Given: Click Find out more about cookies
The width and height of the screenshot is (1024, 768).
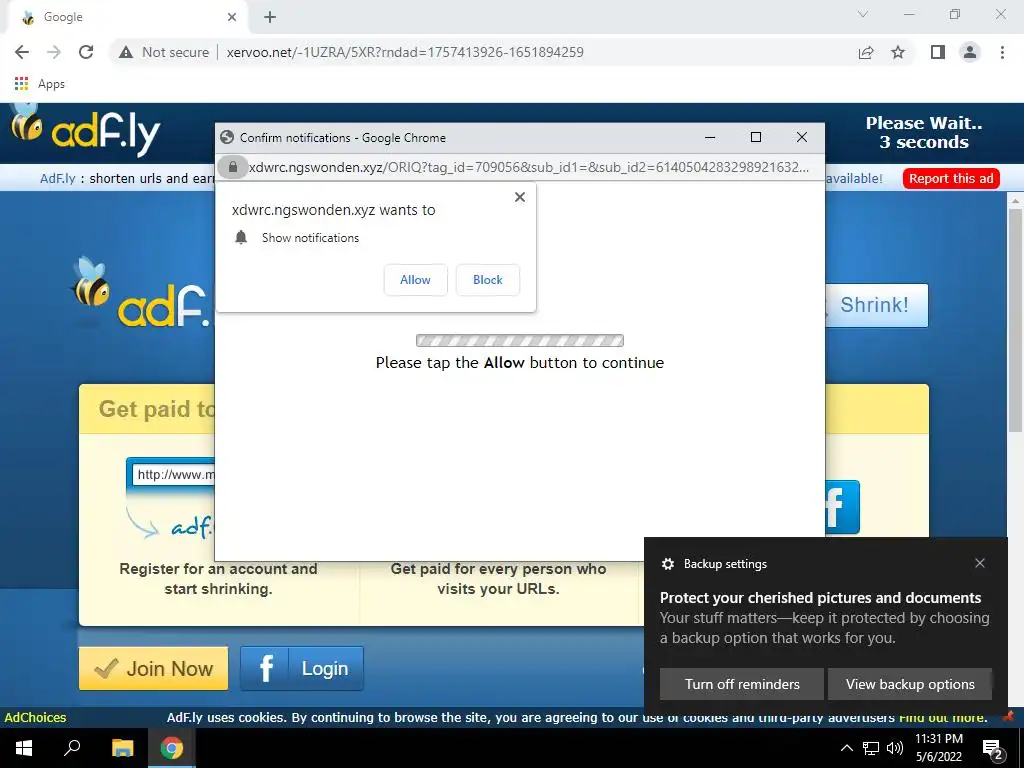Looking at the screenshot, I should click(x=942, y=717).
